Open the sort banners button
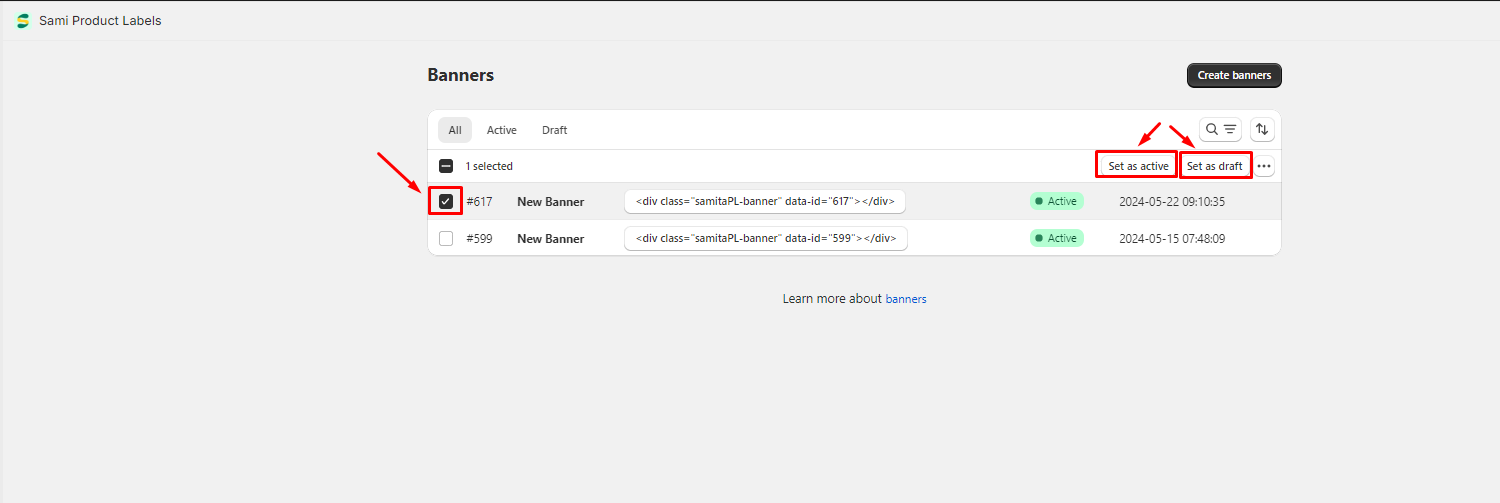Viewport: 1500px width, 503px height. [1262, 129]
